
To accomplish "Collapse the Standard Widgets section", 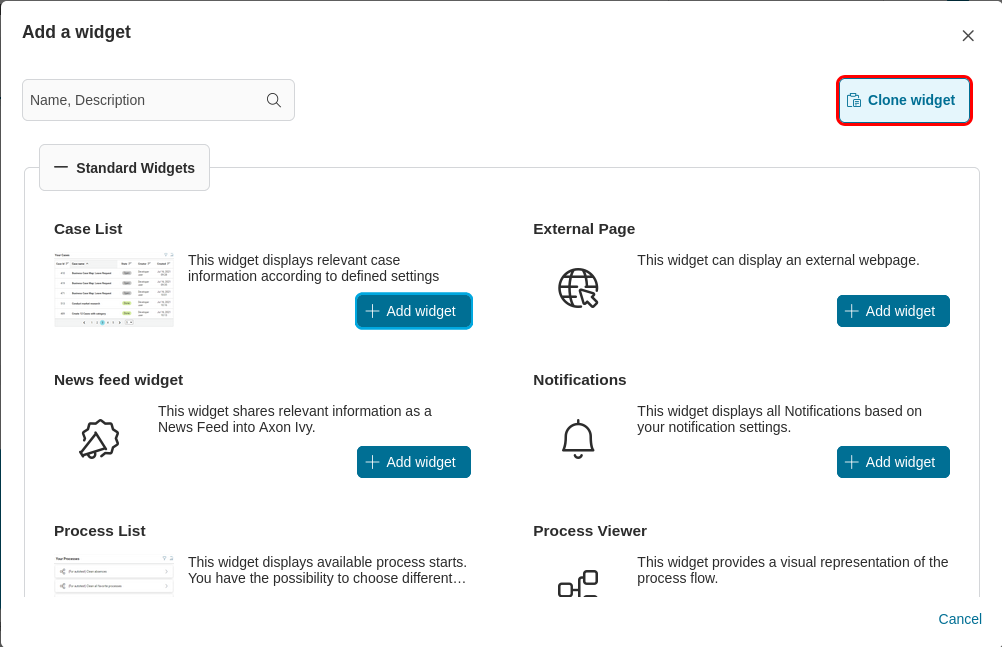I will [x=124, y=168].
